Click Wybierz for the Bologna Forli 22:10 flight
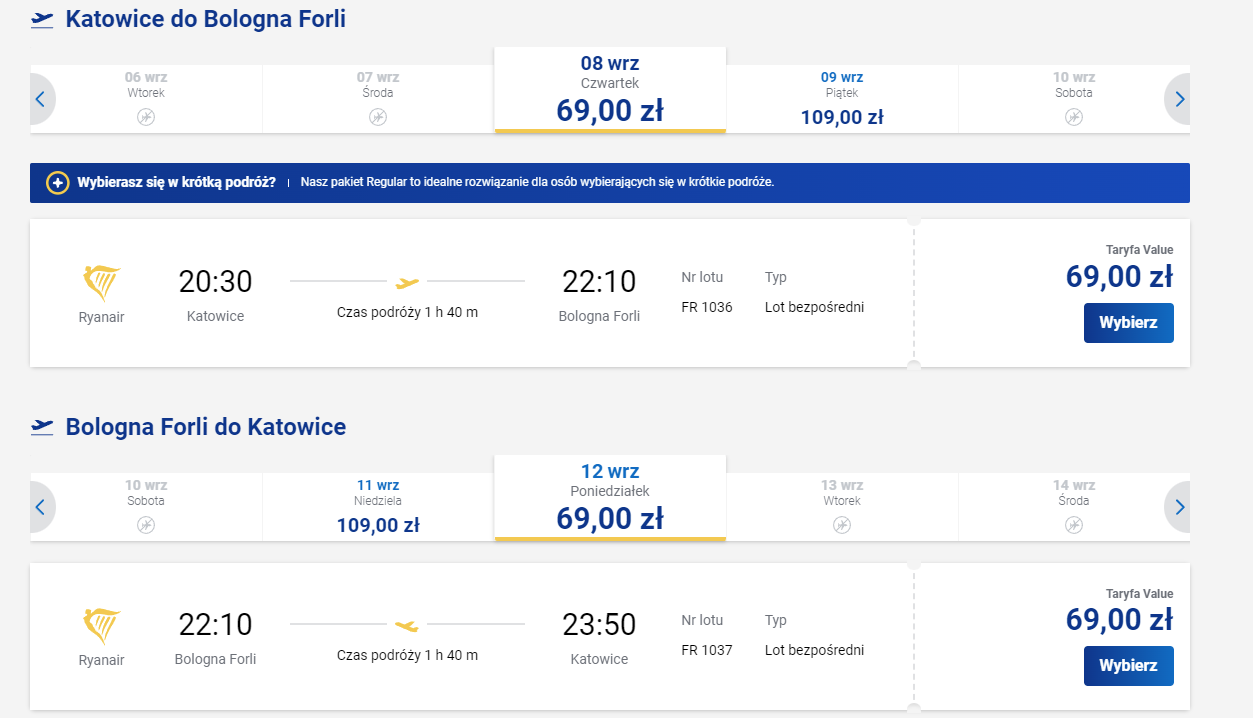The height and width of the screenshot is (718, 1253). pyautogui.click(x=1128, y=665)
